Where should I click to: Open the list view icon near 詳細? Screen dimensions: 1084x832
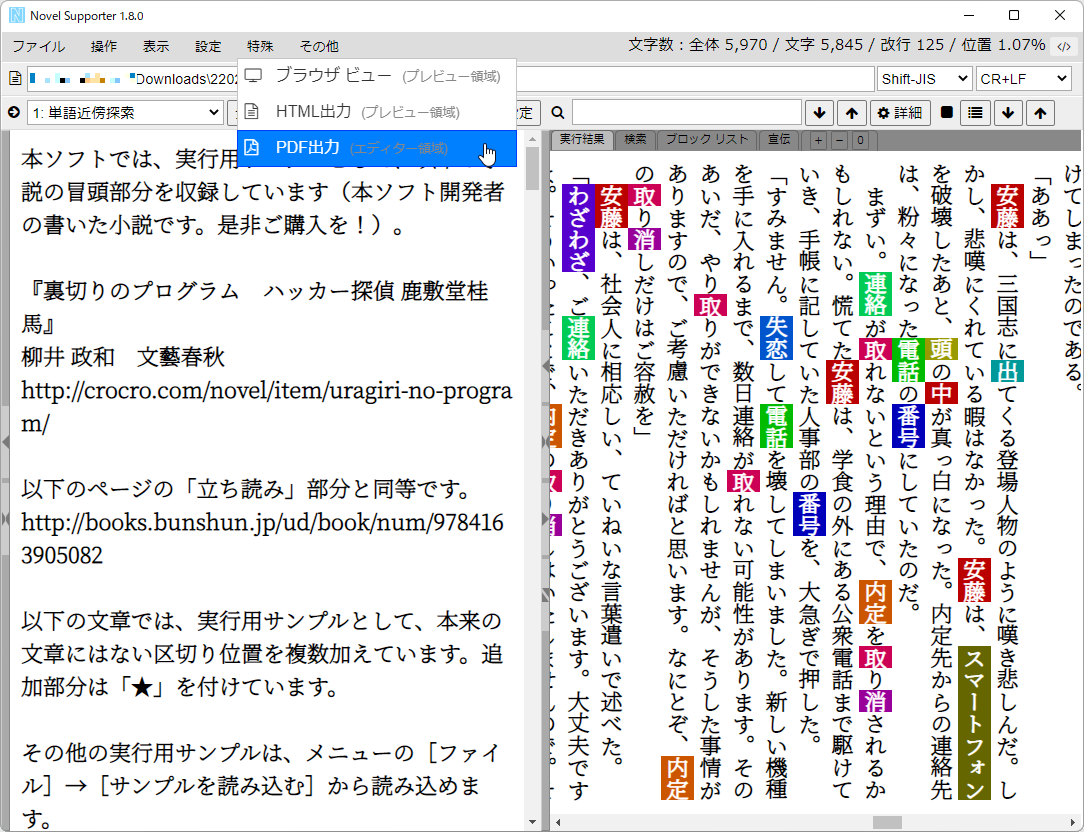coord(975,112)
